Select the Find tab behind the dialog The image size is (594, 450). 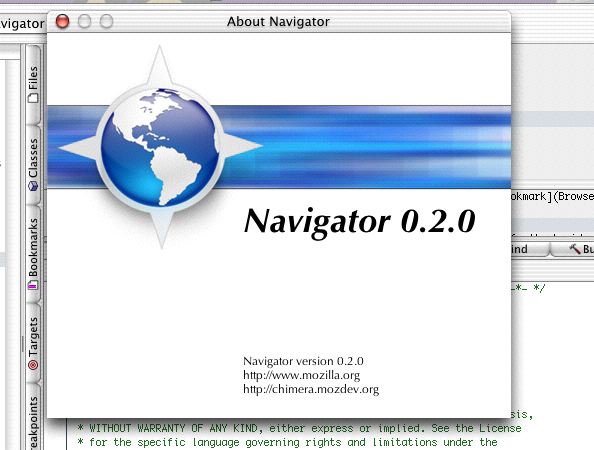tap(529, 249)
